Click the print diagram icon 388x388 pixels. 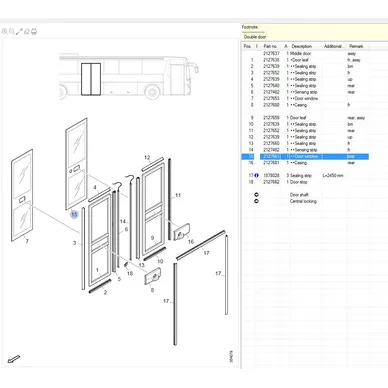pos(34,32)
